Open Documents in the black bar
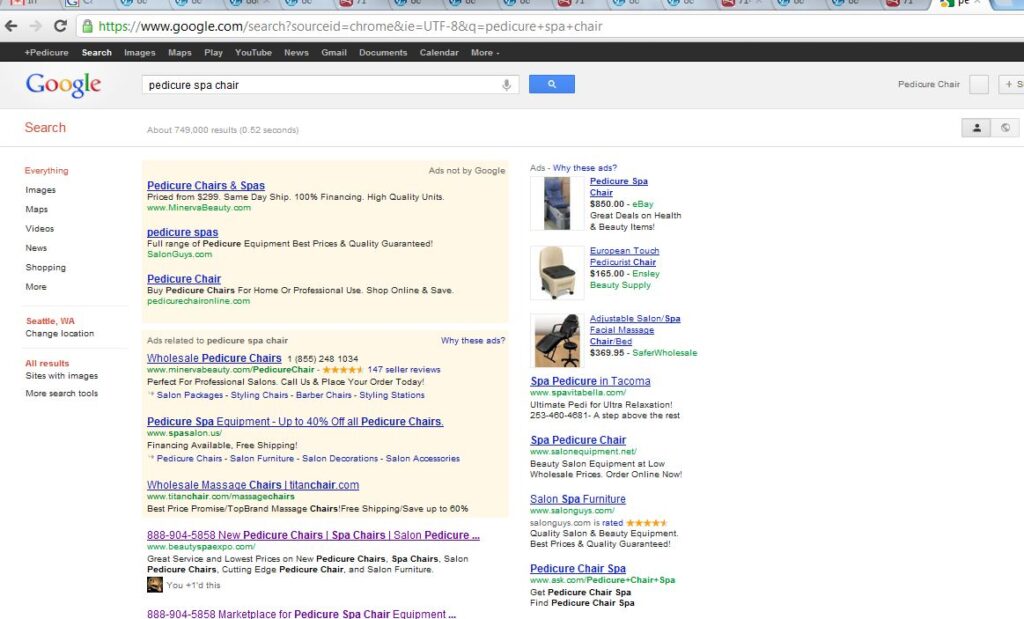Image resolution: width=1024 pixels, height=619 pixels. coord(383,52)
